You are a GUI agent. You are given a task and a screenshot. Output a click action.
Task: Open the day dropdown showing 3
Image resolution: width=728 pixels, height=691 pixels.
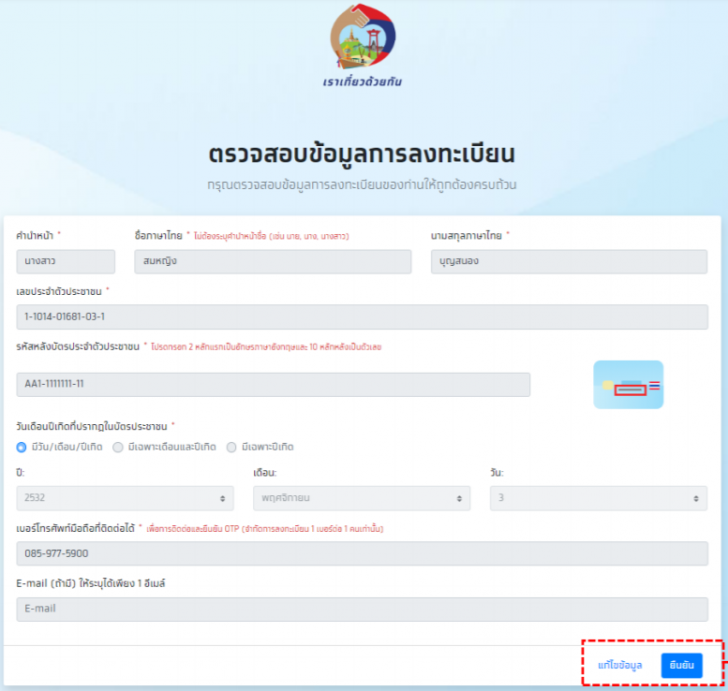(598, 498)
